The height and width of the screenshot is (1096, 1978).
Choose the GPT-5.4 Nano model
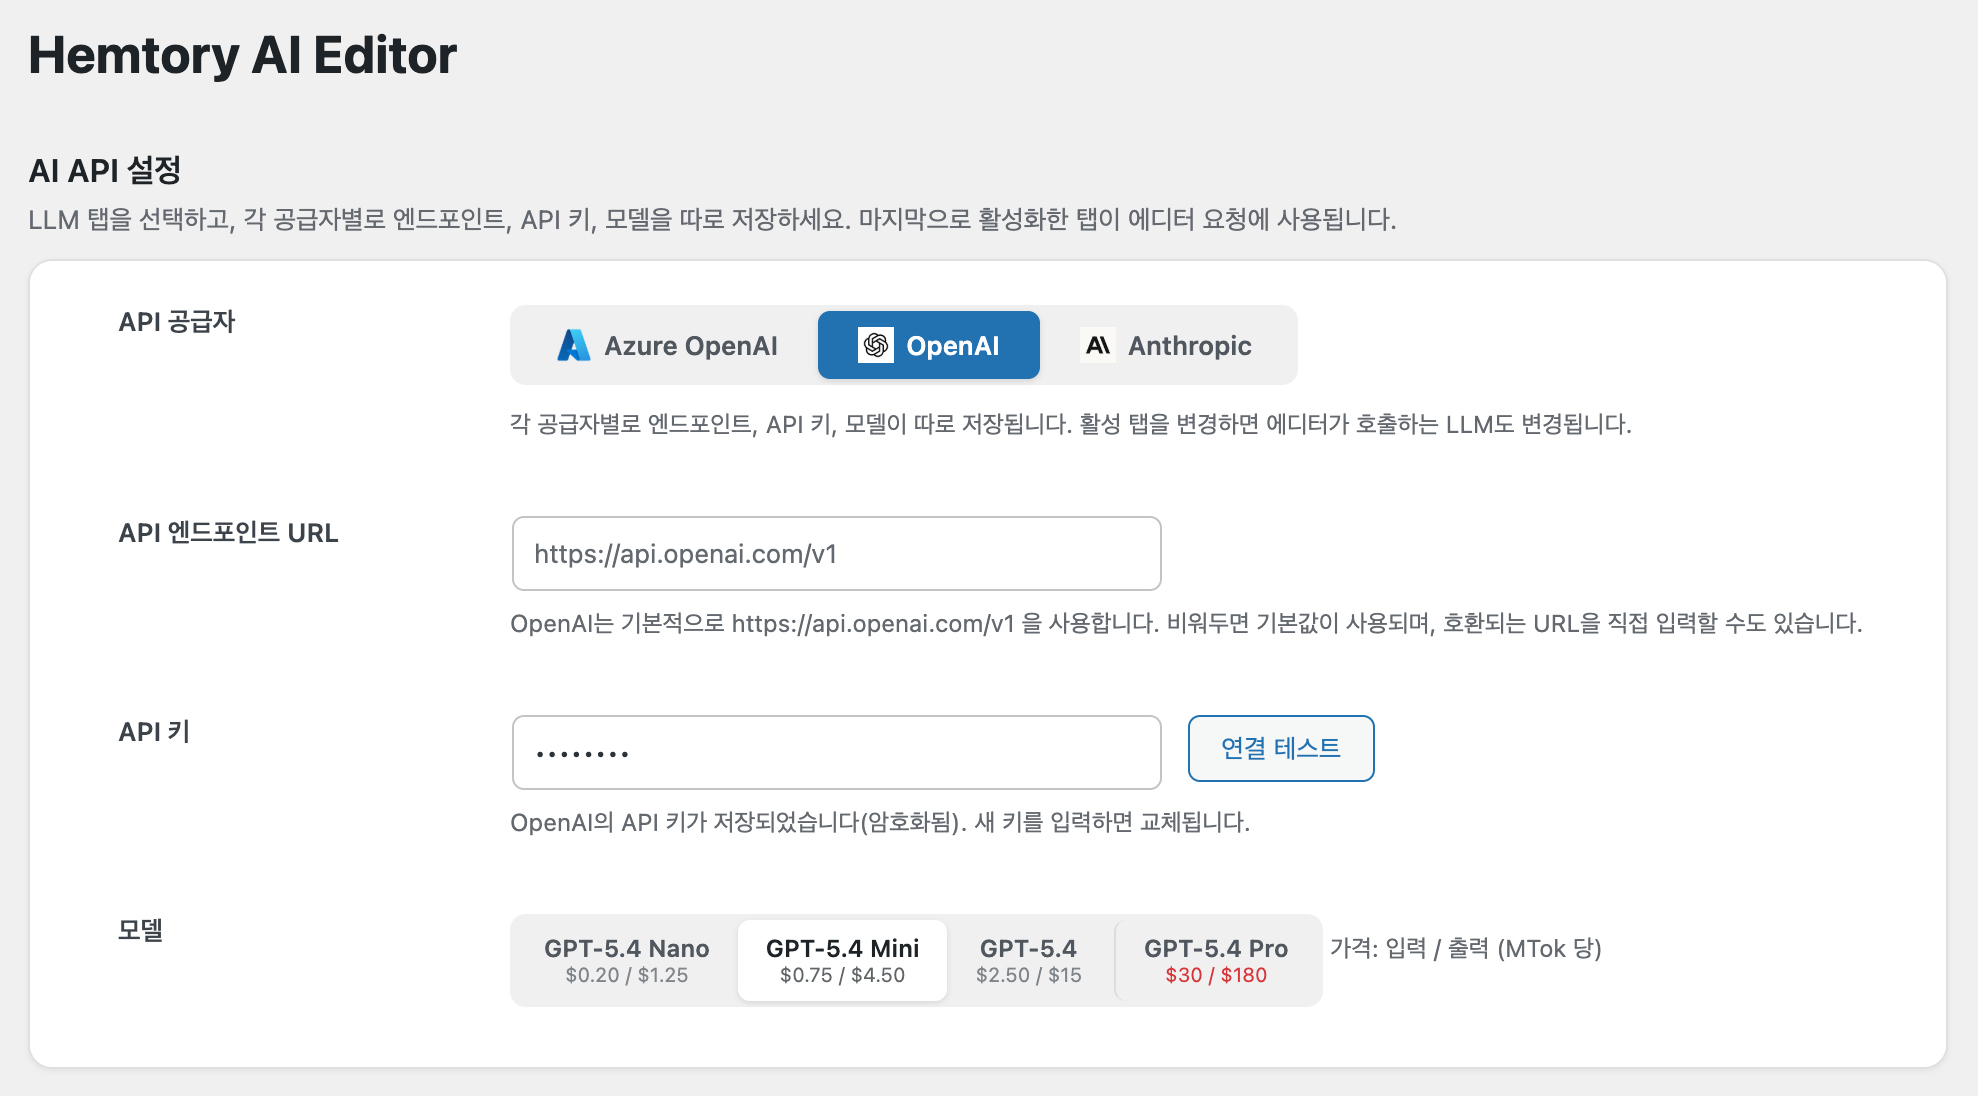click(x=627, y=960)
